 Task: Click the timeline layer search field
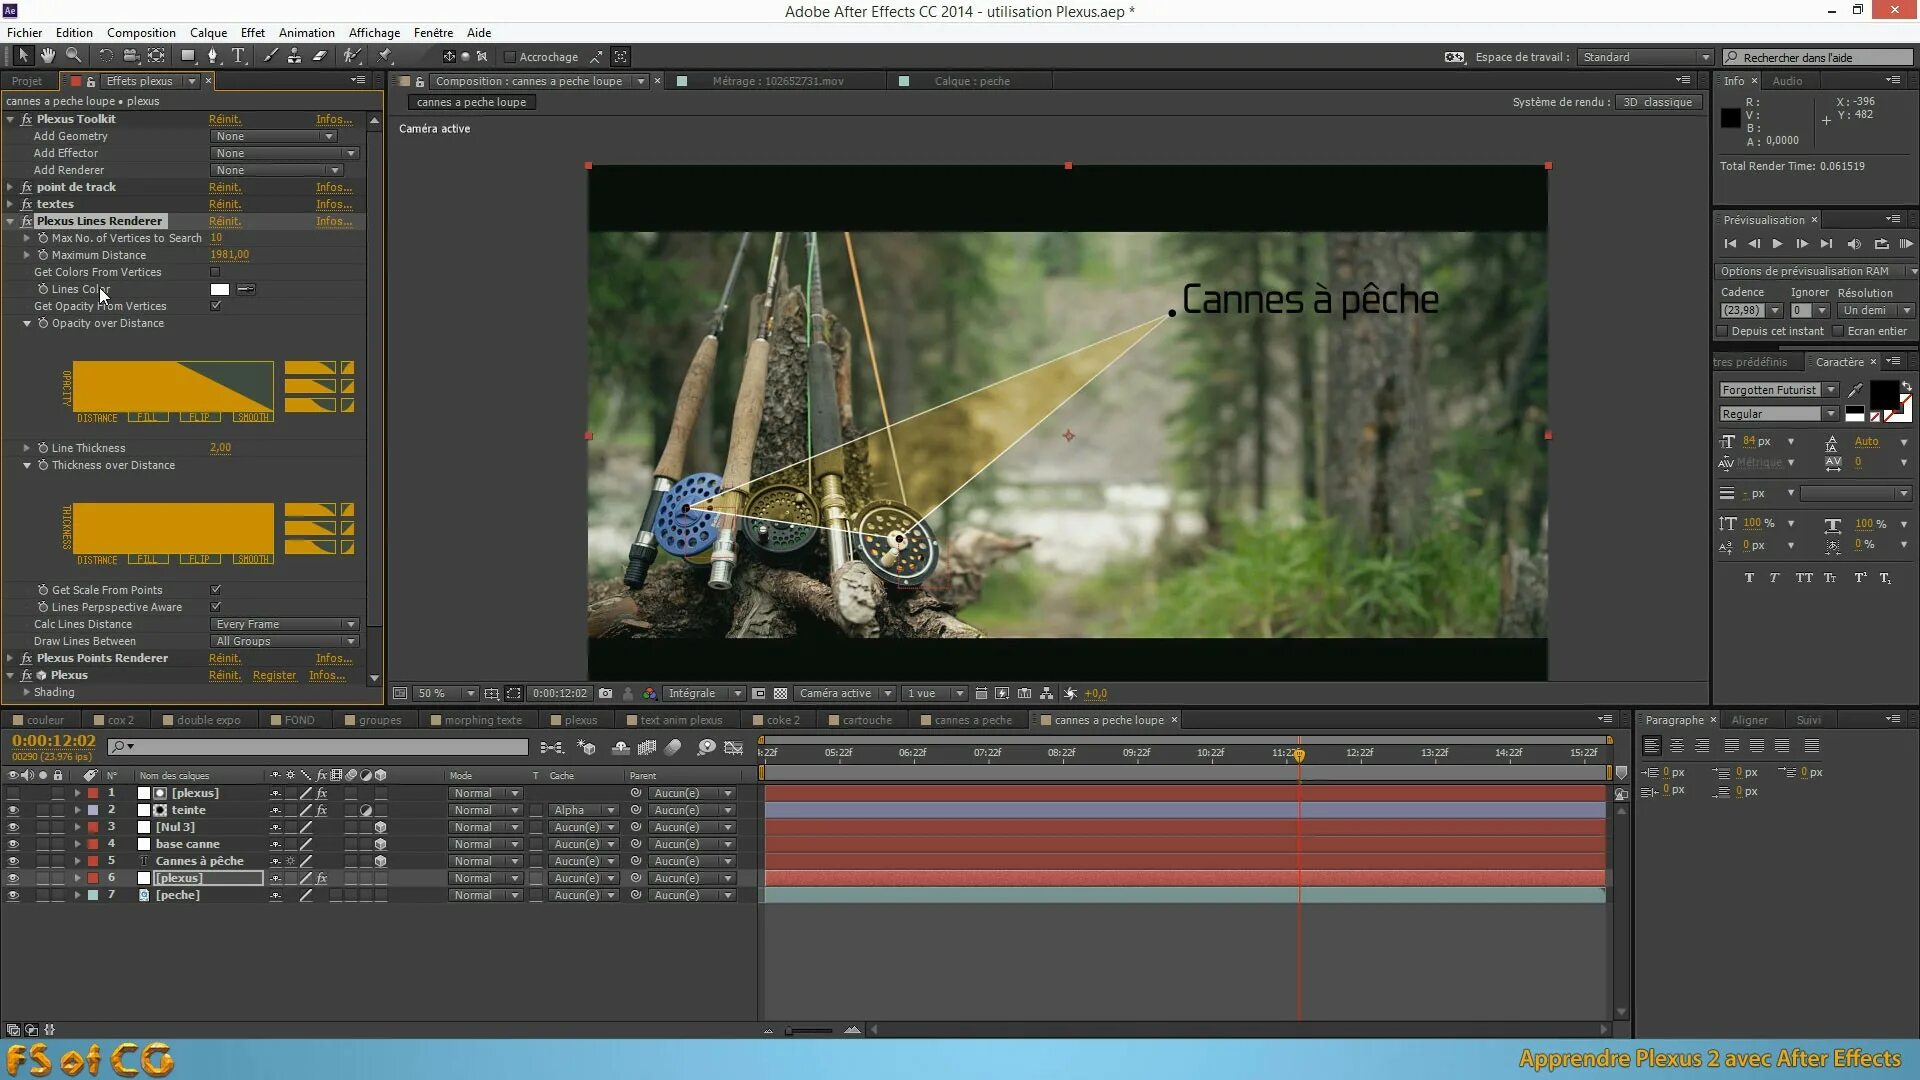pyautogui.click(x=318, y=747)
